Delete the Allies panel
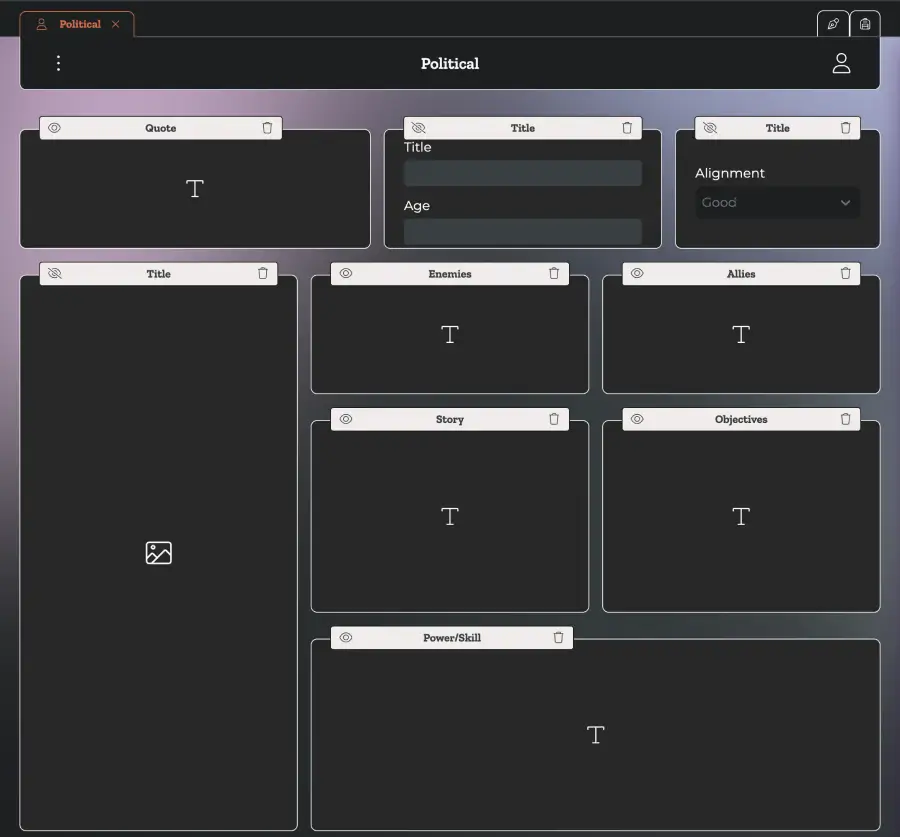The height and width of the screenshot is (837, 900). [845, 273]
